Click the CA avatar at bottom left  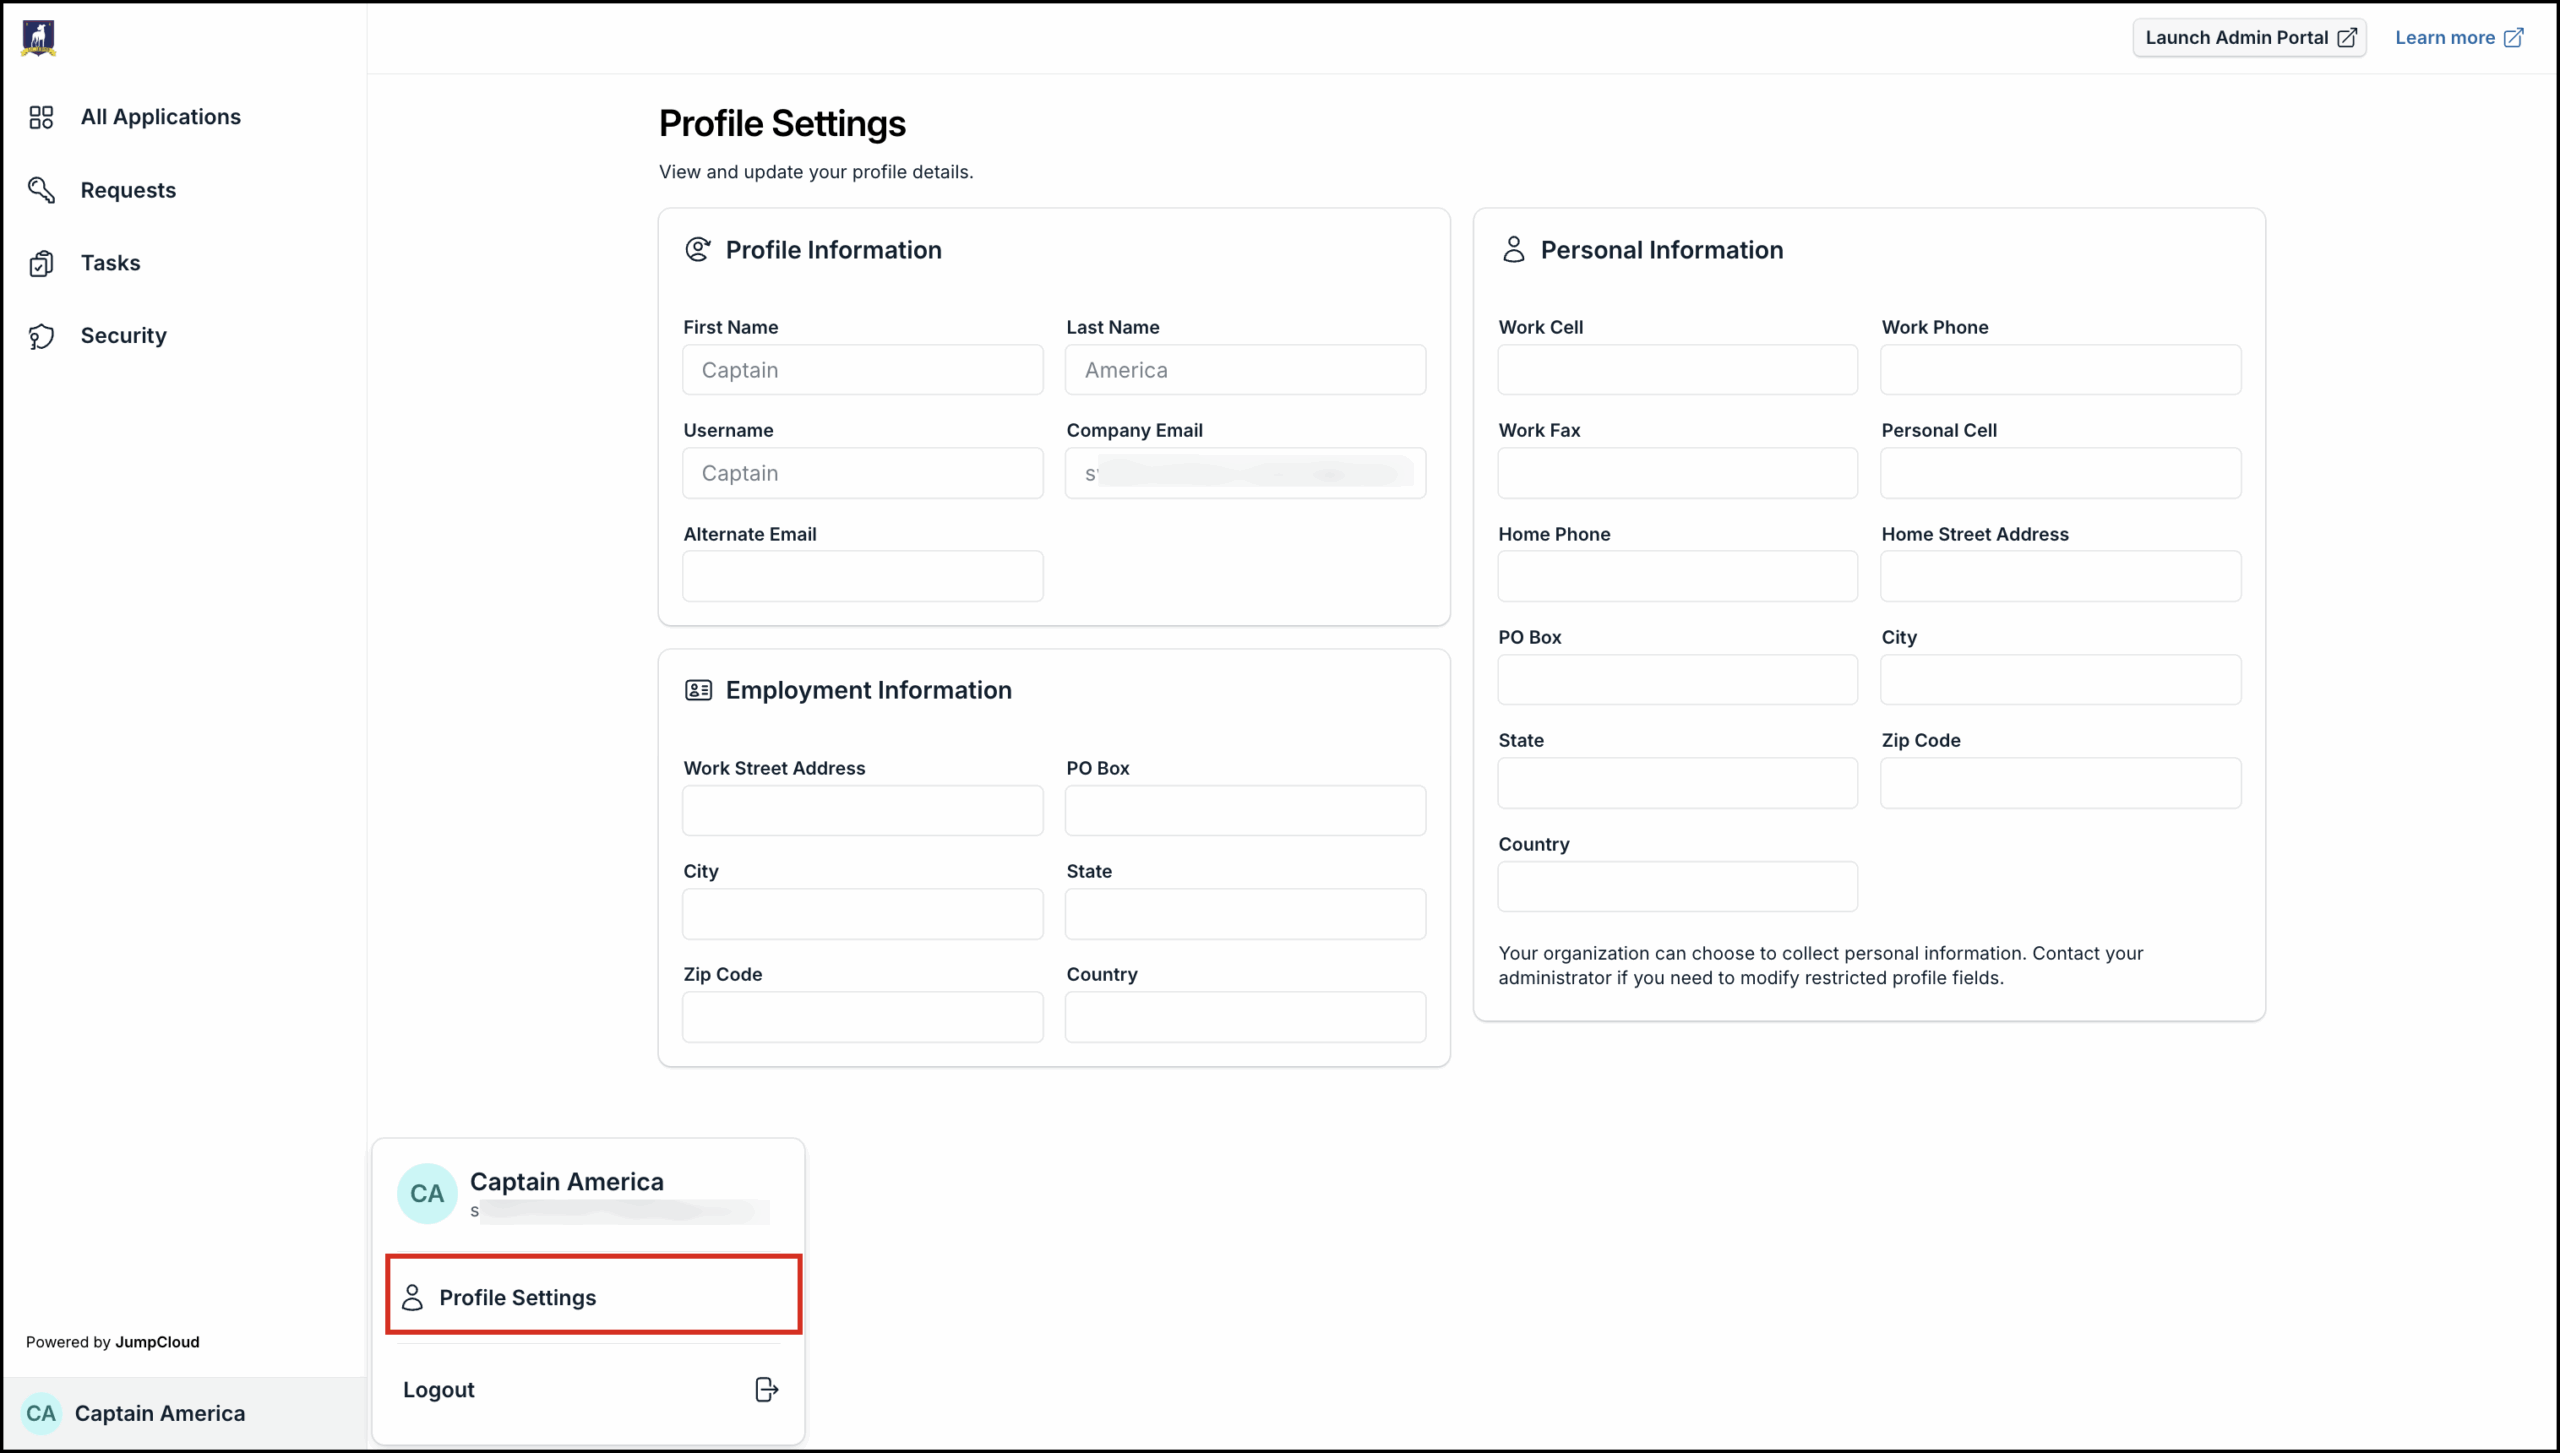pos(41,1413)
